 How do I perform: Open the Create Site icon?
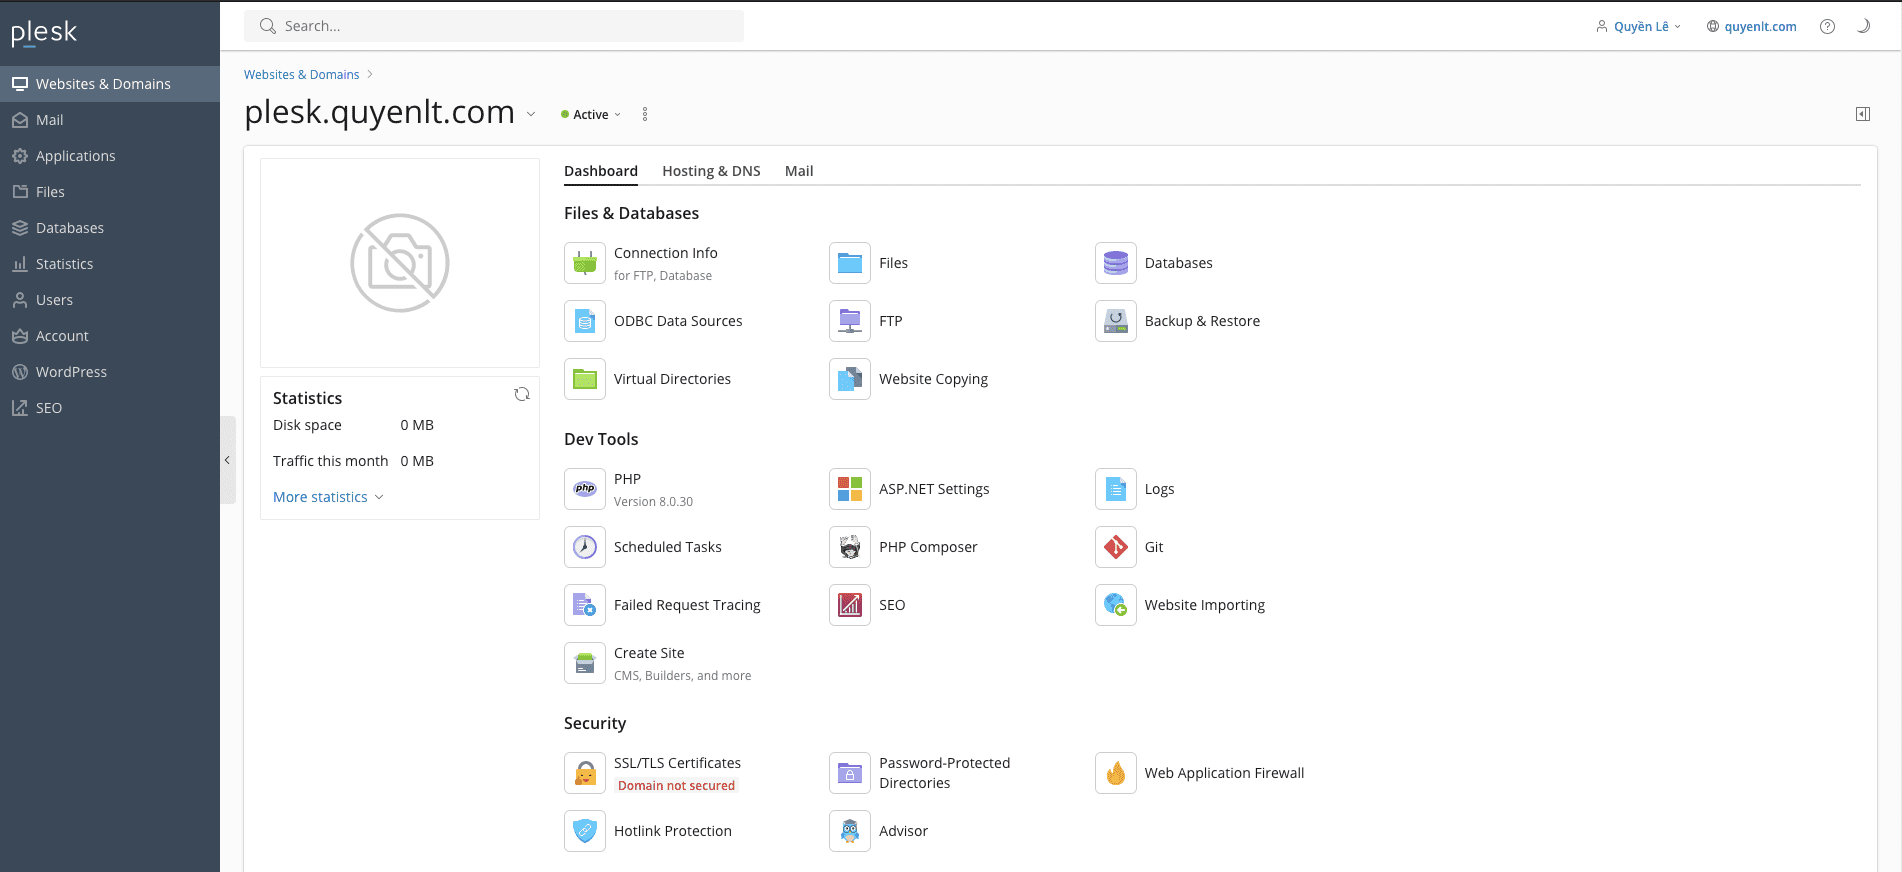coord(585,663)
